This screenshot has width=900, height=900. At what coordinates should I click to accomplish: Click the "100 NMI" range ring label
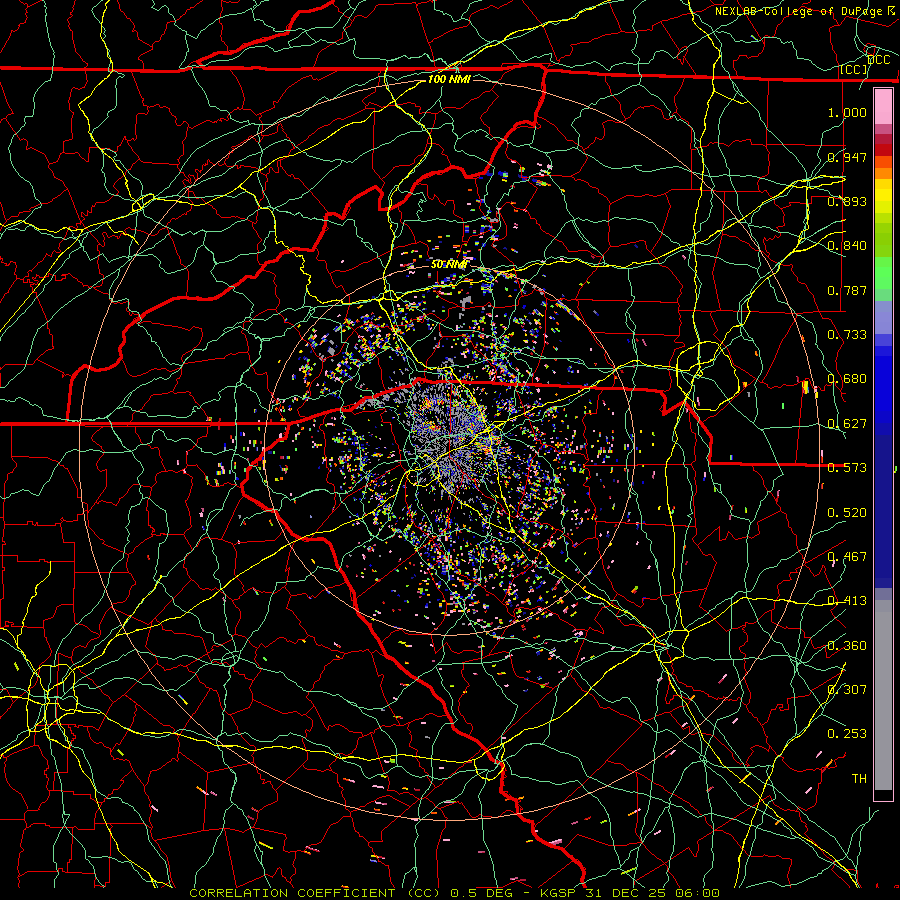449,79
